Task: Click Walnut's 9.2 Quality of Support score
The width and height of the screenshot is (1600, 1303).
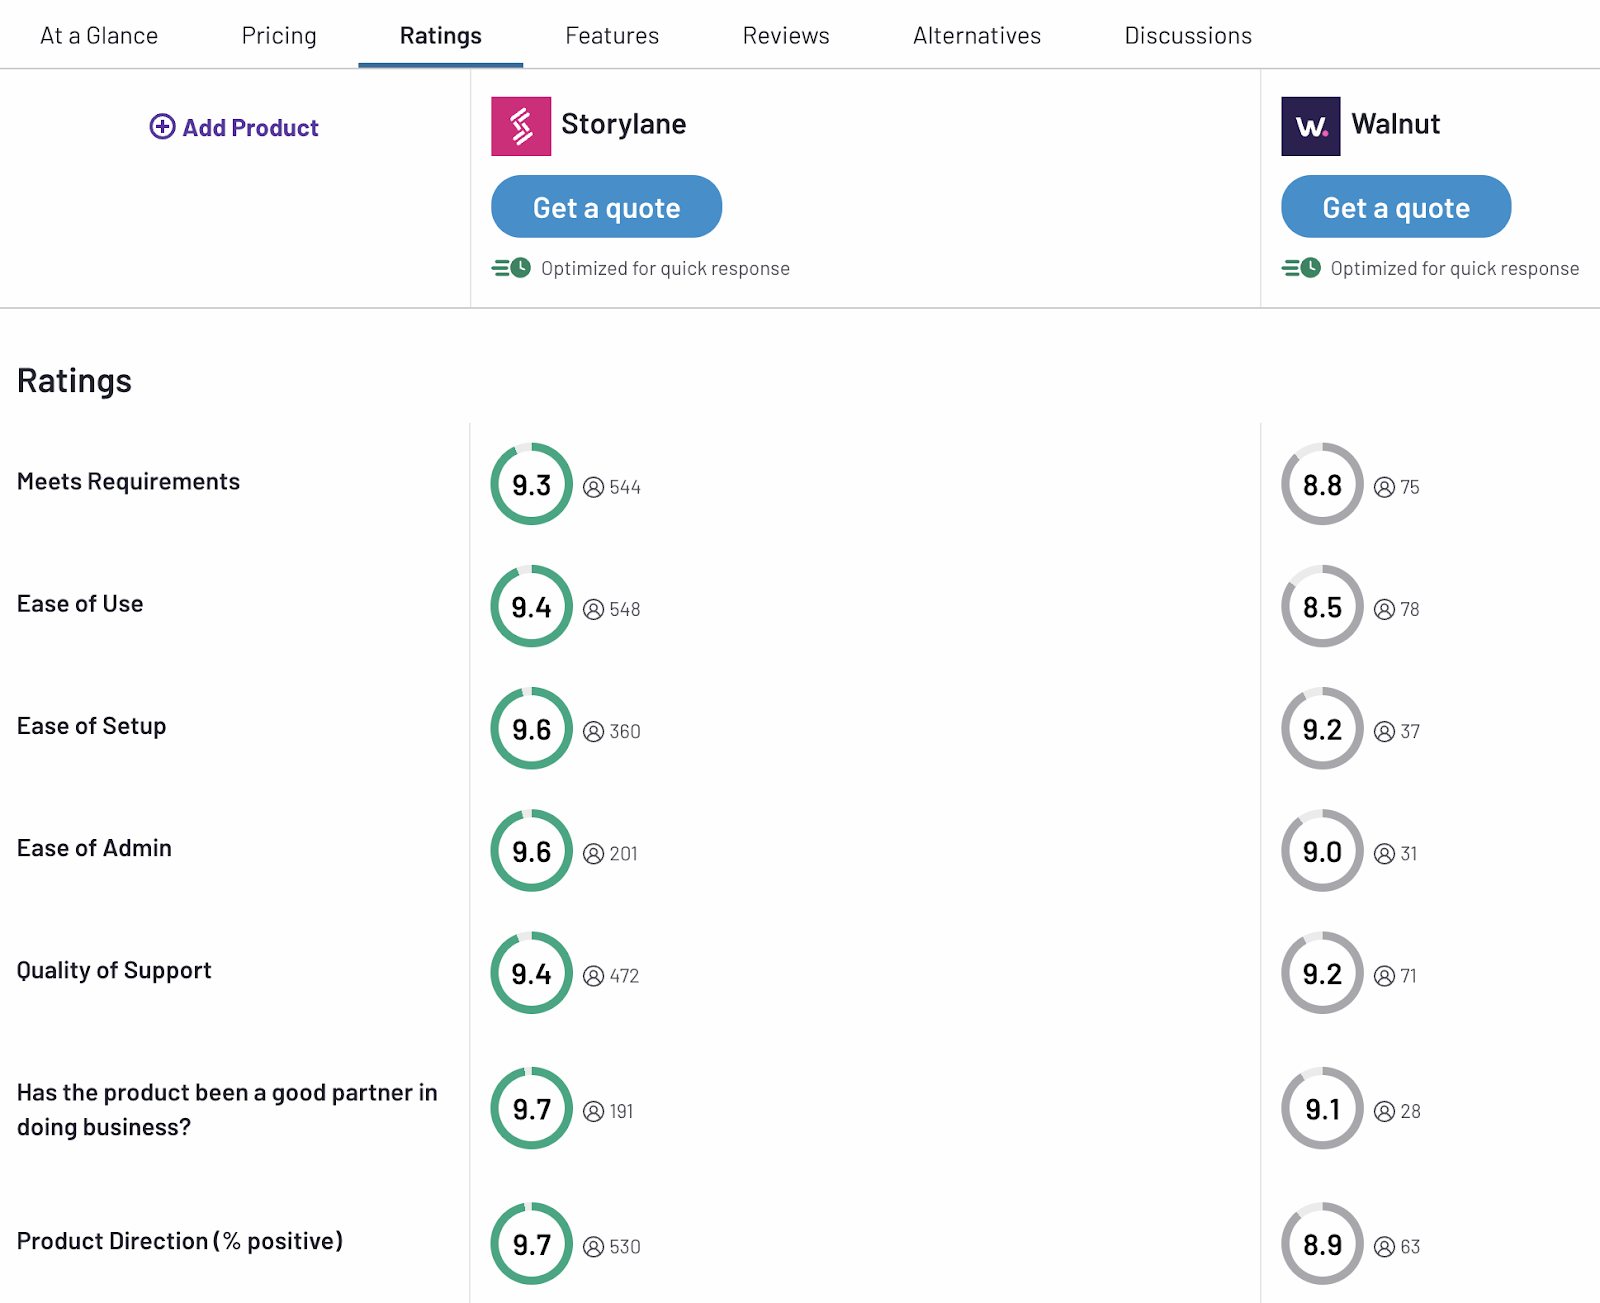Action: pyautogui.click(x=1322, y=972)
